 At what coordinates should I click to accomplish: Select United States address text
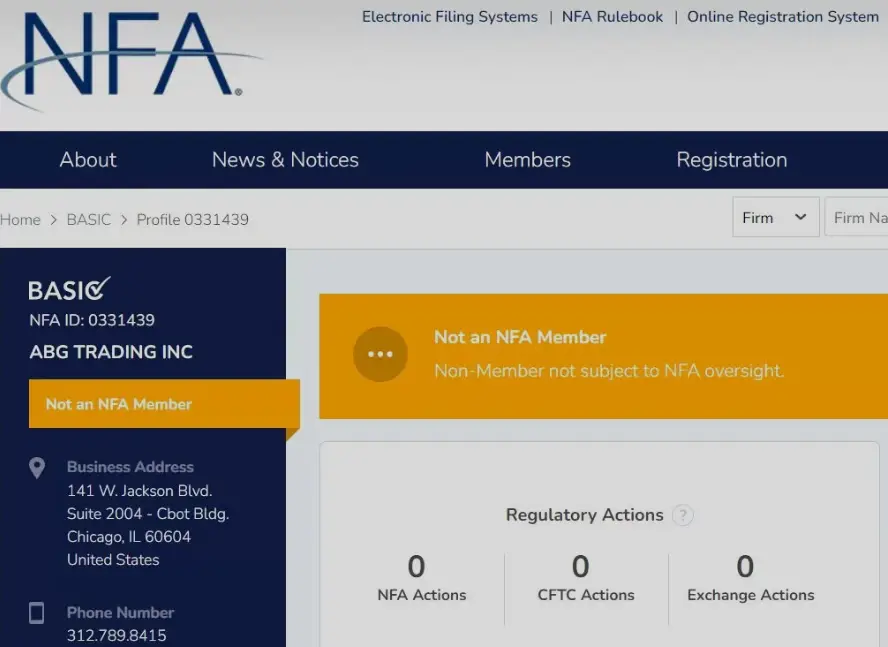(x=113, y=560)
